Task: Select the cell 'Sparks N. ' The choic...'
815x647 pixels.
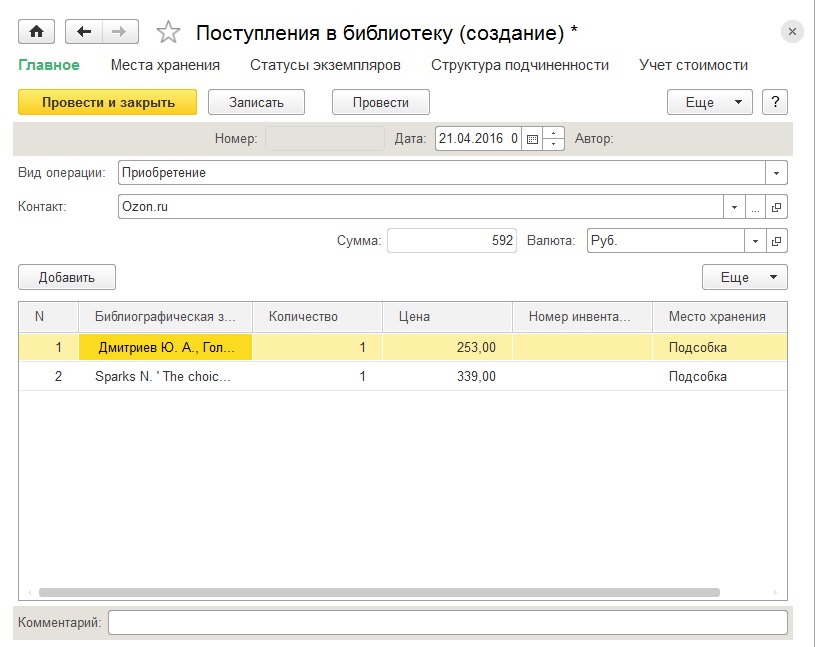Action: tap(165, 376)
